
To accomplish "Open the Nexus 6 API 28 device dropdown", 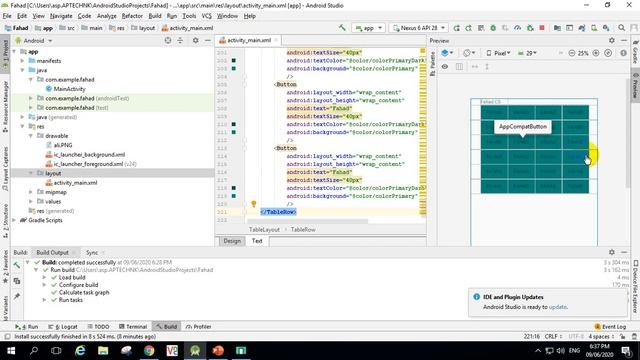I will (418, 28).
